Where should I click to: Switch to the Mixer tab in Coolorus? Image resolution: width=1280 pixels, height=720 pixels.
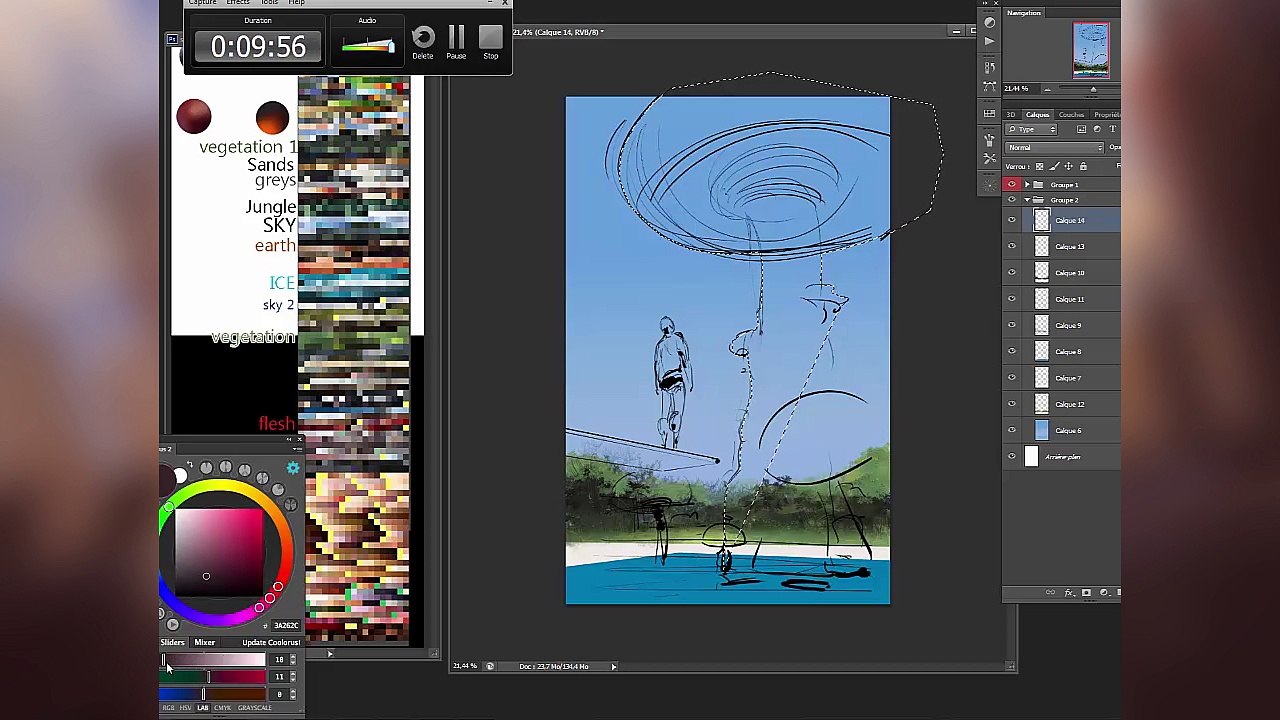click(x=204, y=643)
